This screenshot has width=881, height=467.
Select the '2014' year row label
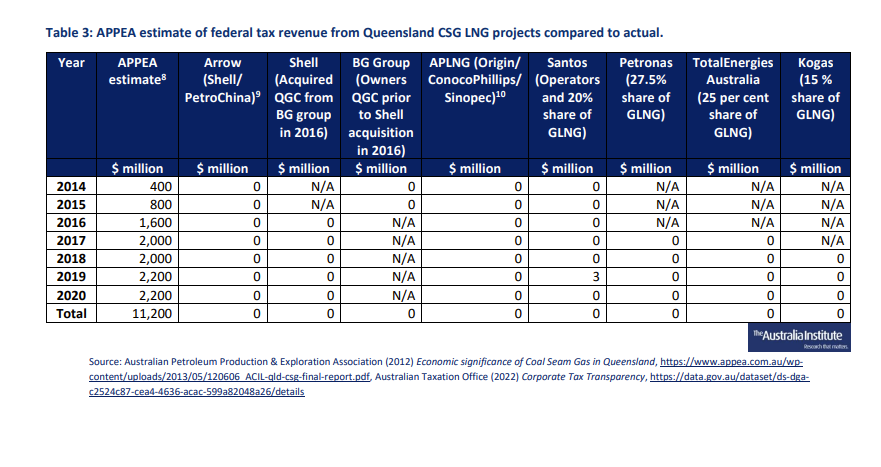[x=71, y=187]
